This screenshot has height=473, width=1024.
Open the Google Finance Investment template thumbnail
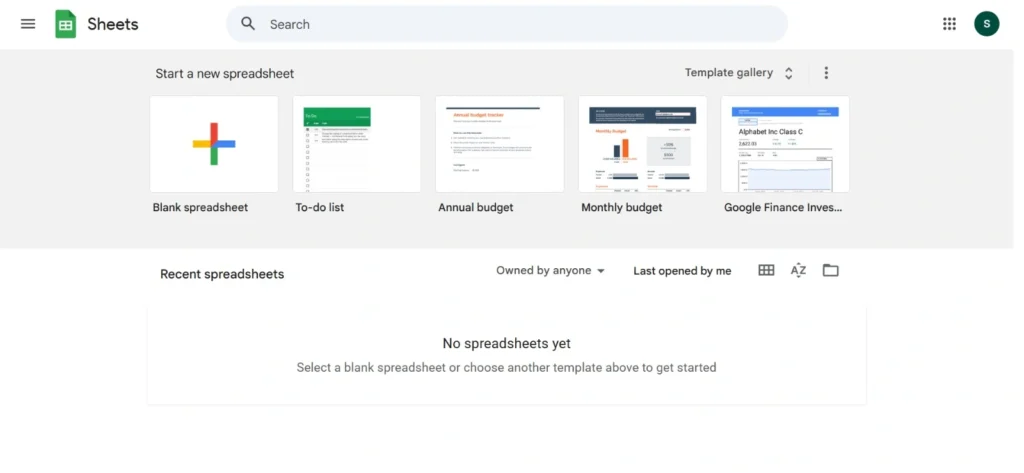tap(785, 144)
